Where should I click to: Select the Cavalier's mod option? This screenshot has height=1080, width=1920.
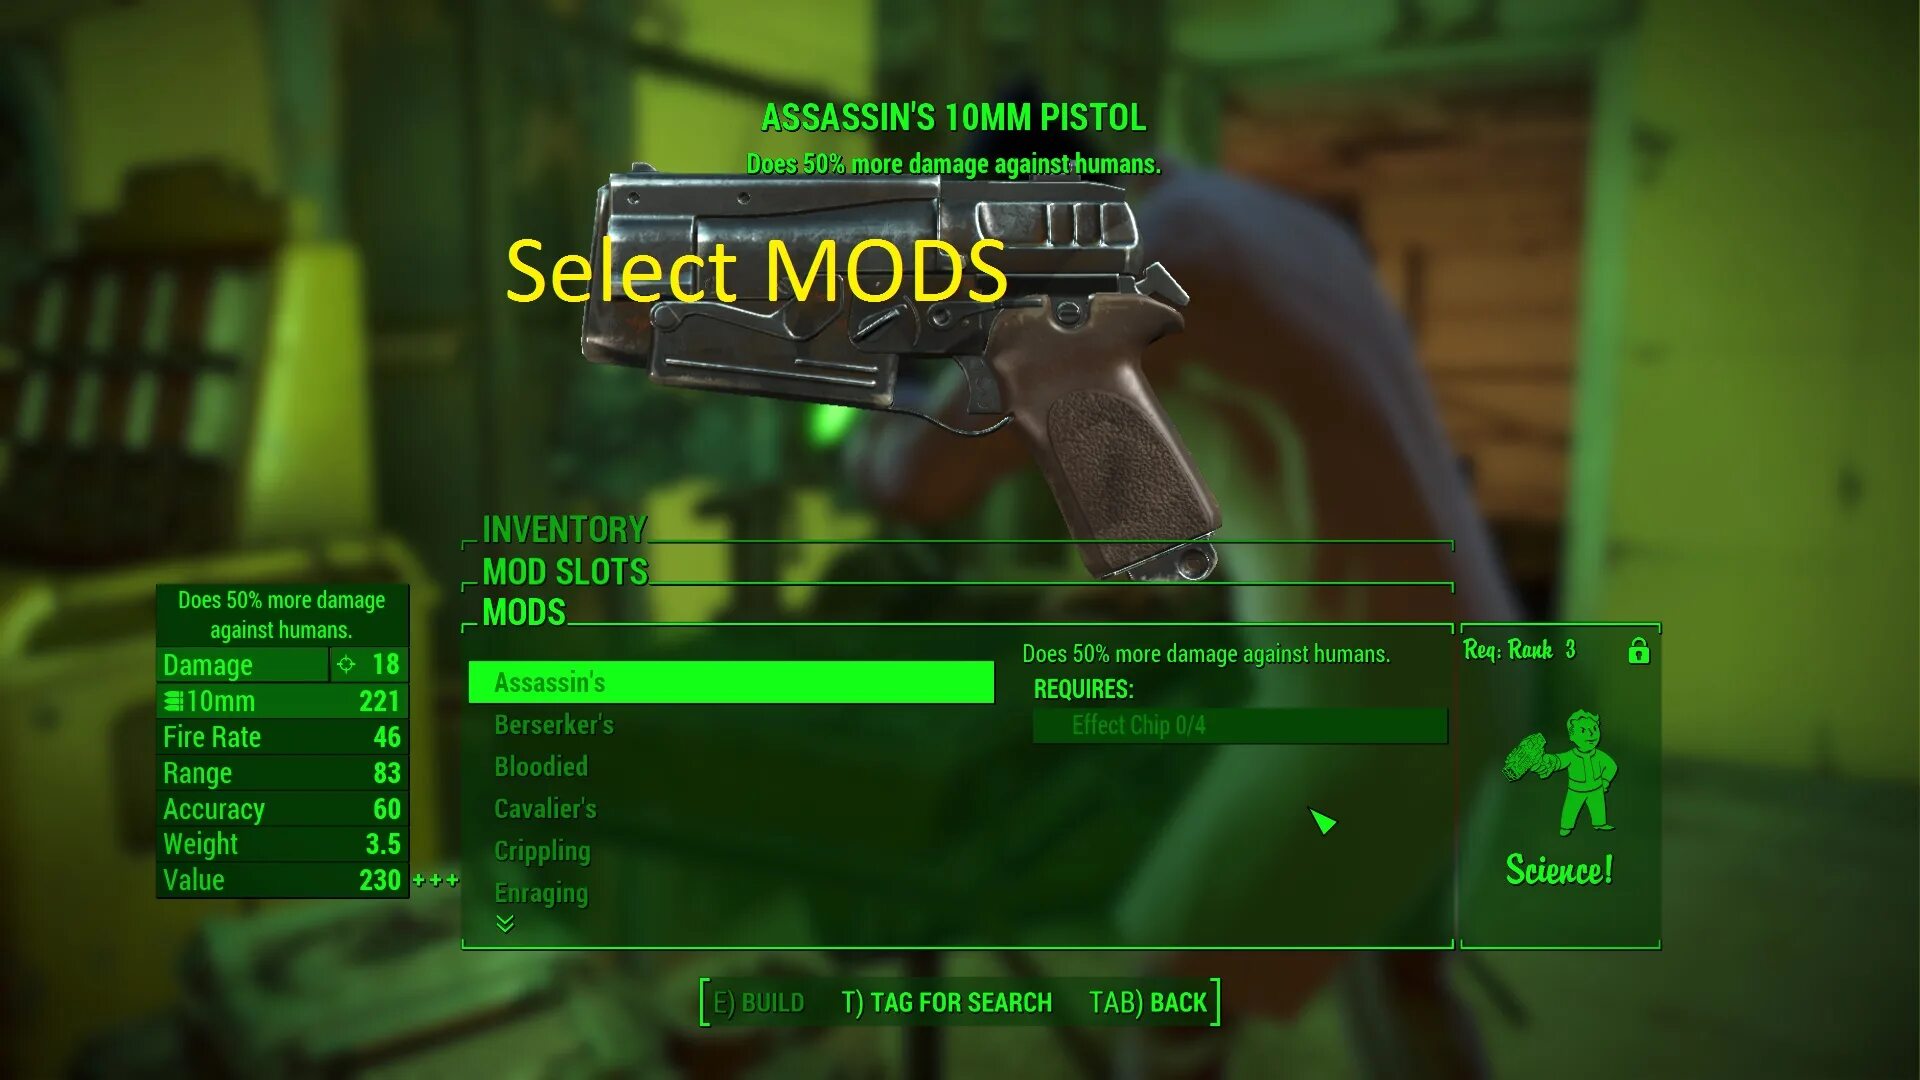[x=546, y=808]
